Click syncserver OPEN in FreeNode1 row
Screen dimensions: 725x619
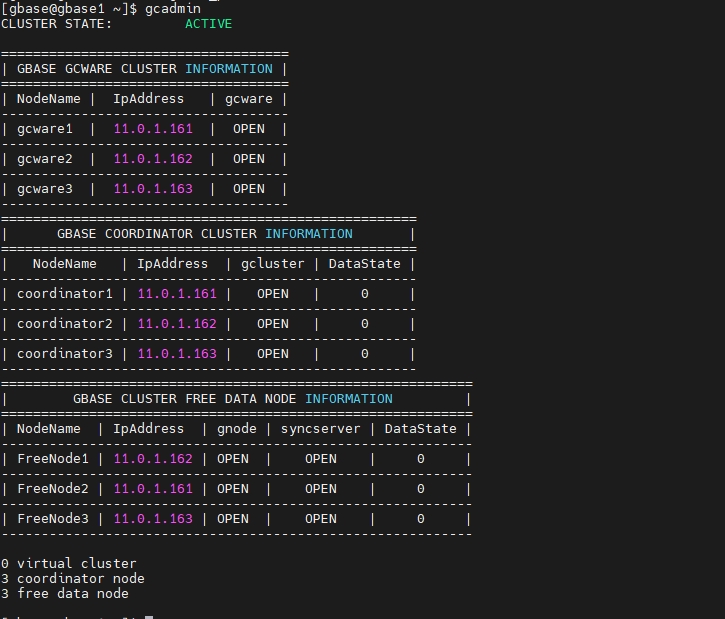pyautogui.click(x=321, y=459)
